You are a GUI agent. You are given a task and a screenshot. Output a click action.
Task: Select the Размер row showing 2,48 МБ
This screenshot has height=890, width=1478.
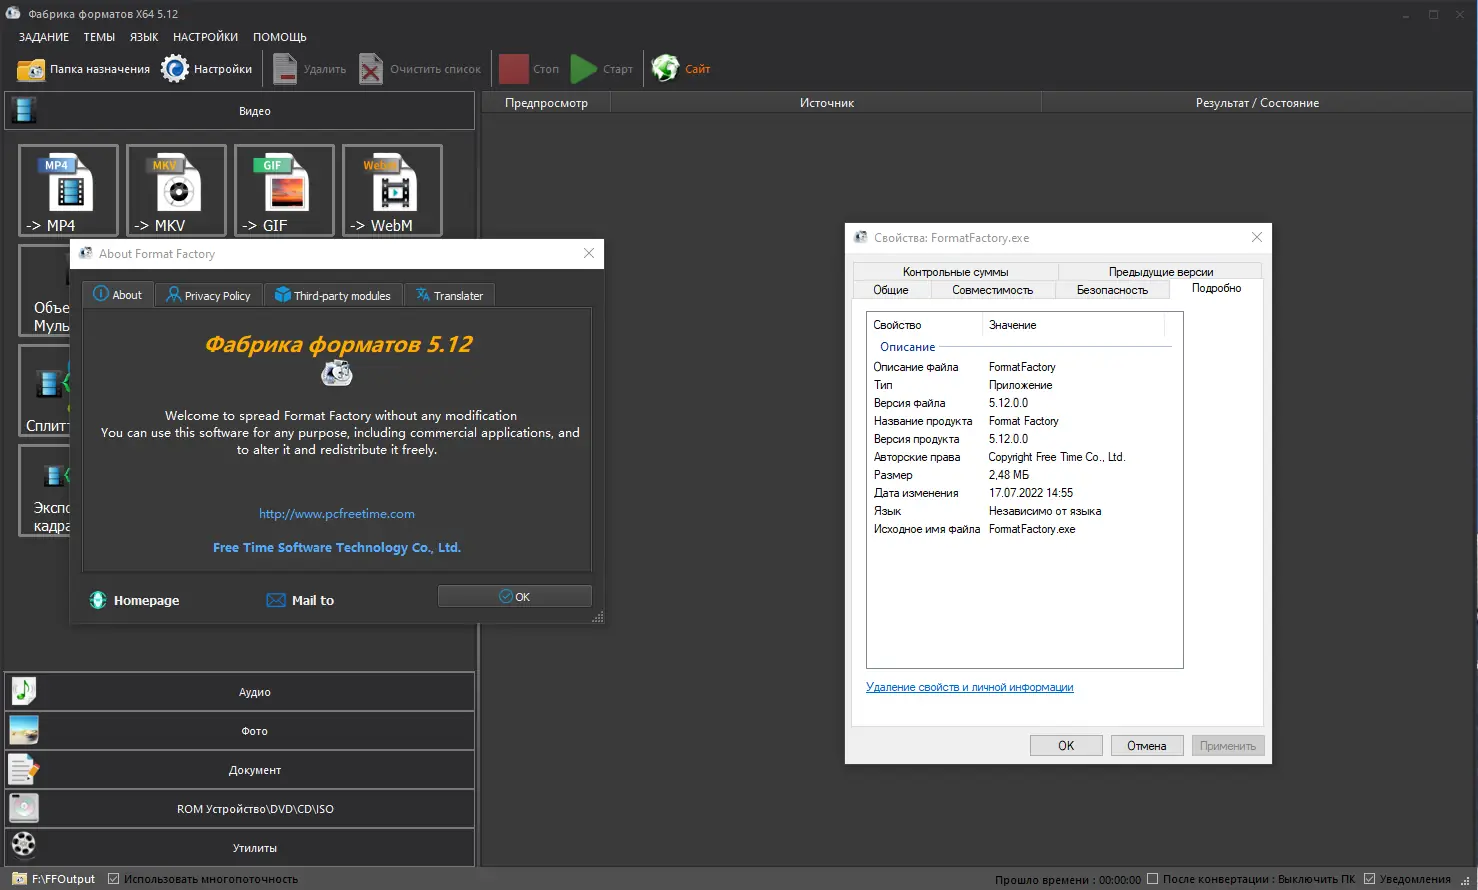click(1024, 475)
